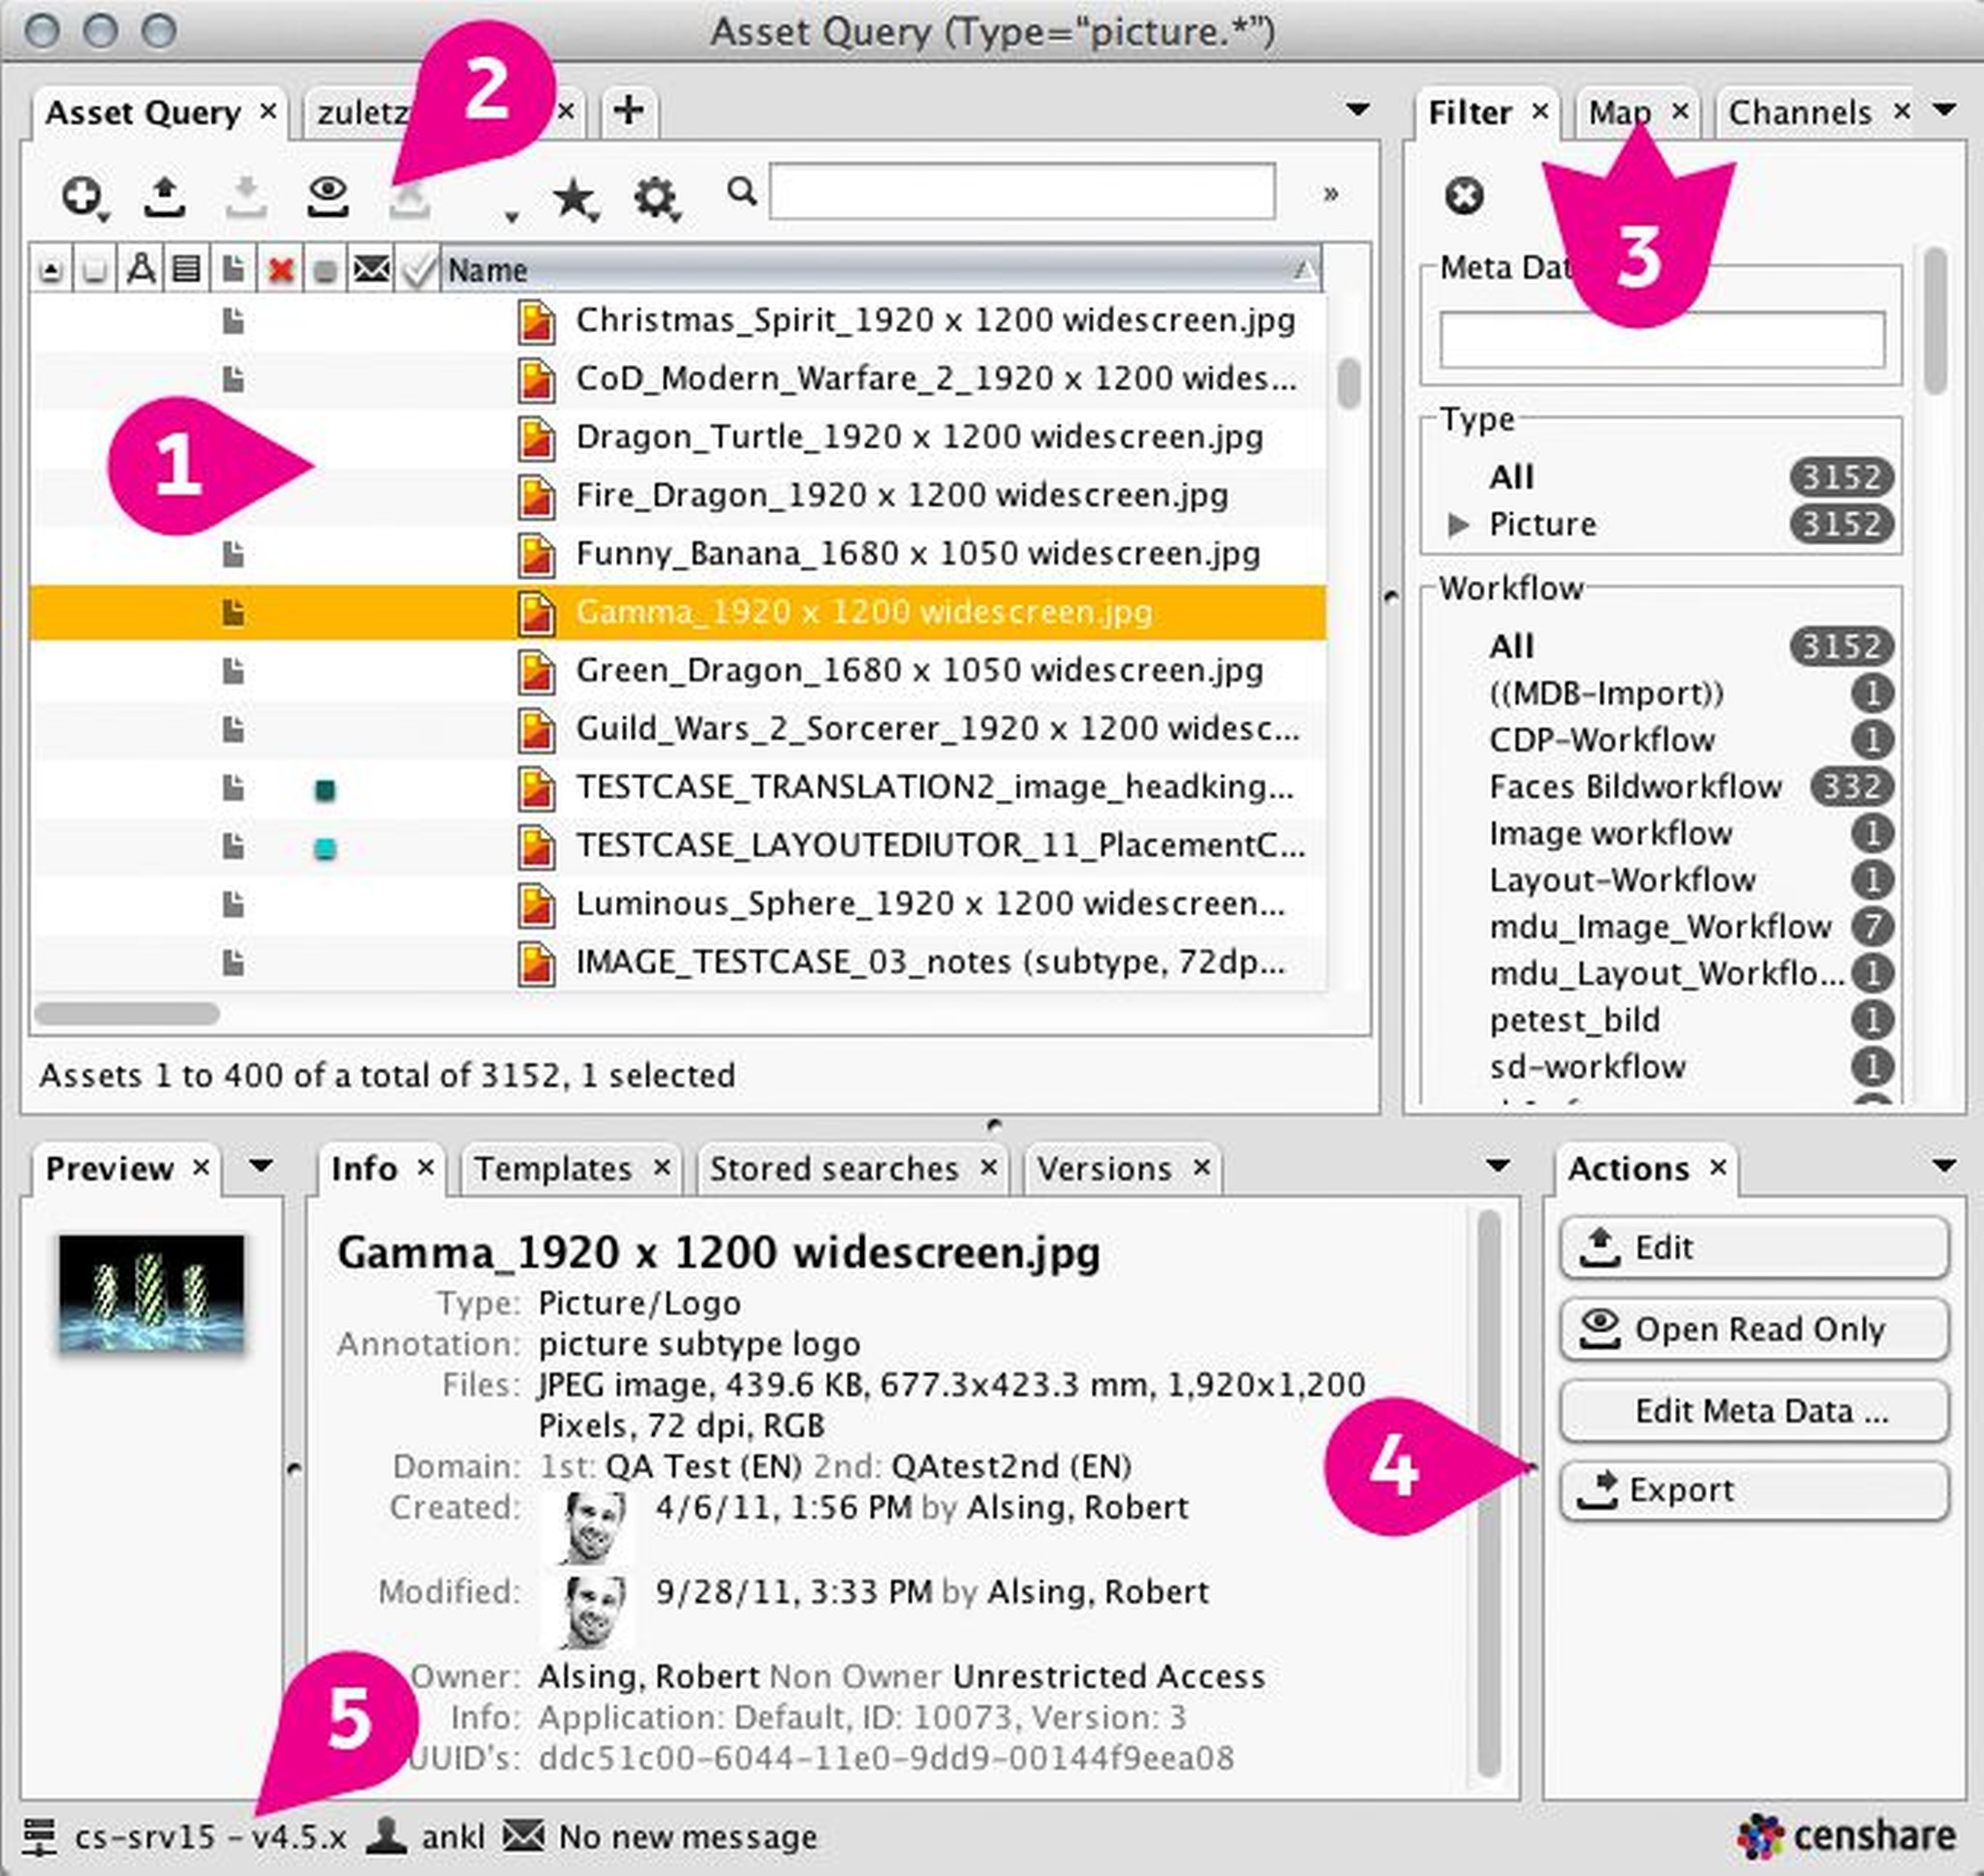This screenshot has width=1984, height=1876.
Task: Expand the Picture type tree node
Action: (x=1459, y=524)
